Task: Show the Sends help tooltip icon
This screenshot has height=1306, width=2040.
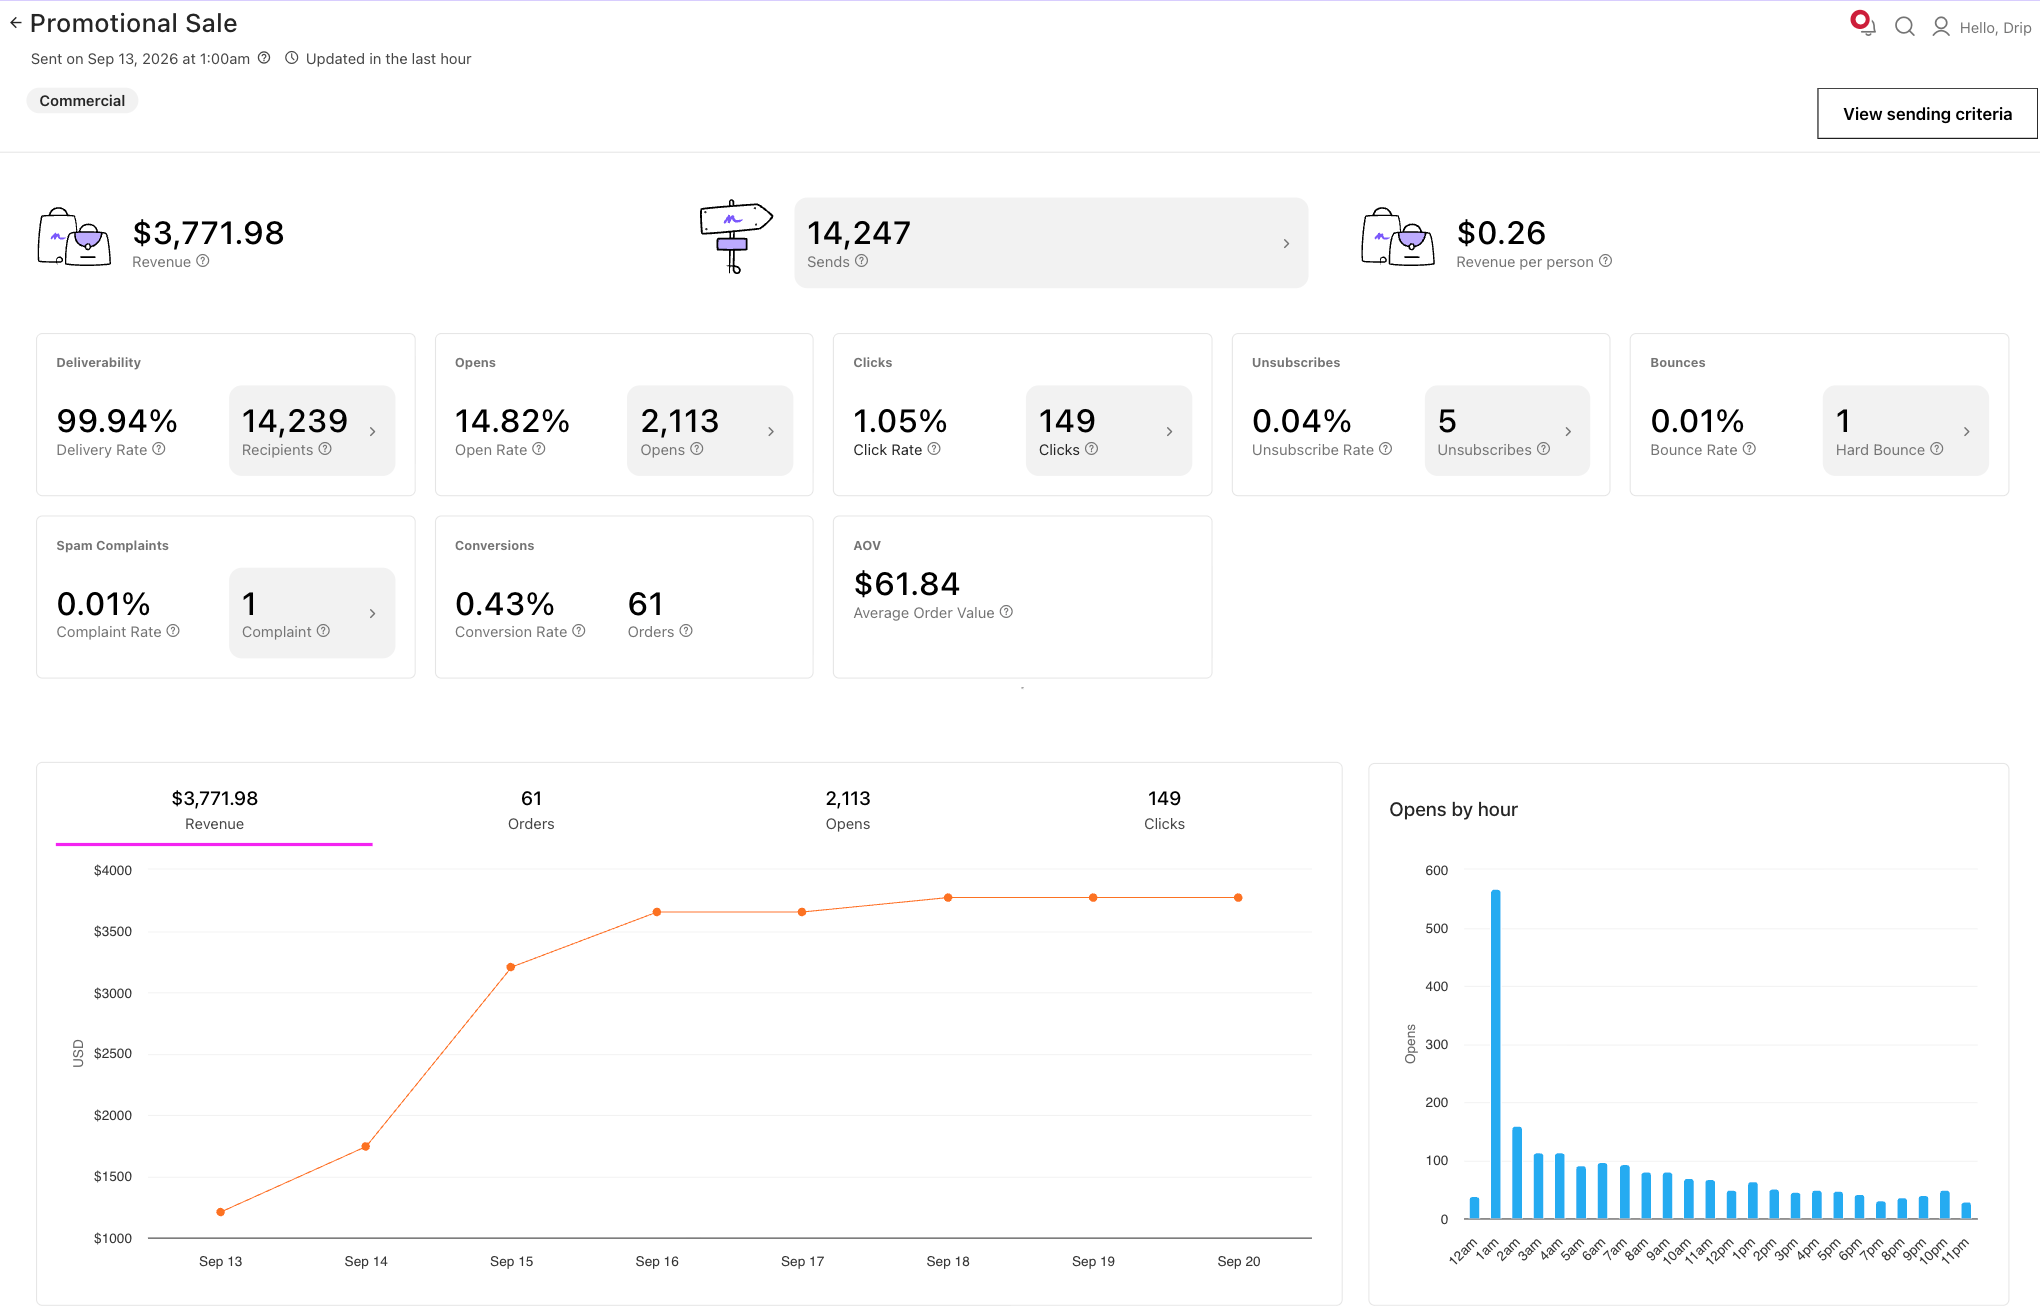Action: point(862,261)
